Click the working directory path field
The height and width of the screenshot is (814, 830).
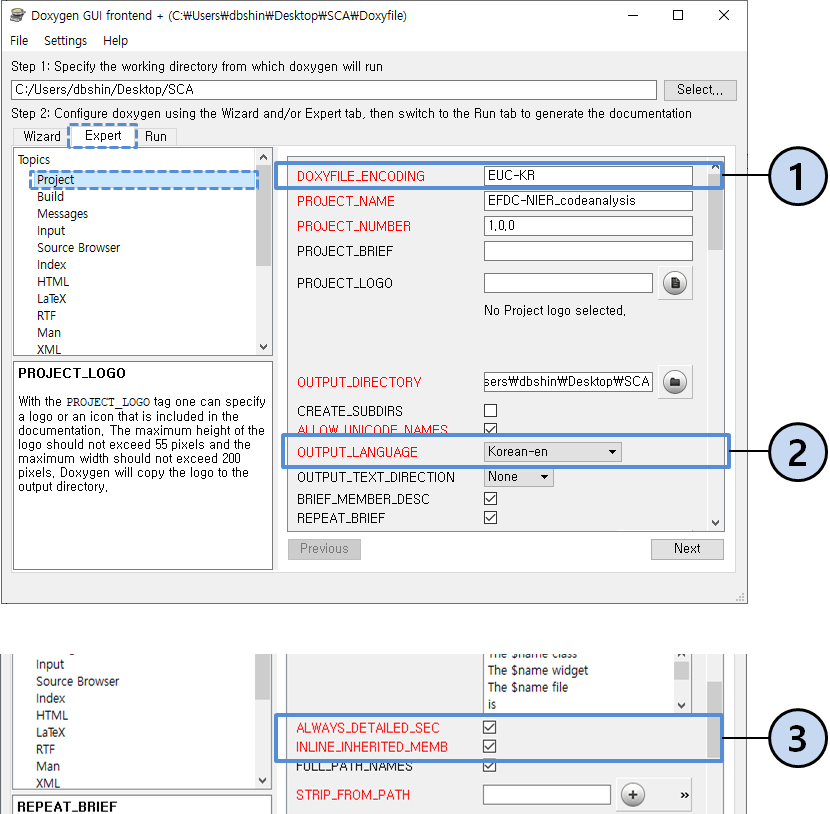pos(333,90)
